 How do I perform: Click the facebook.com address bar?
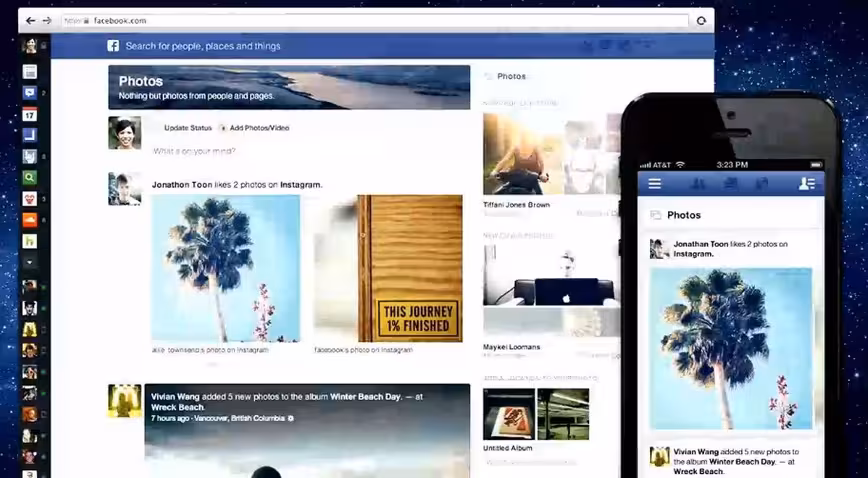[x=375, y=20]
